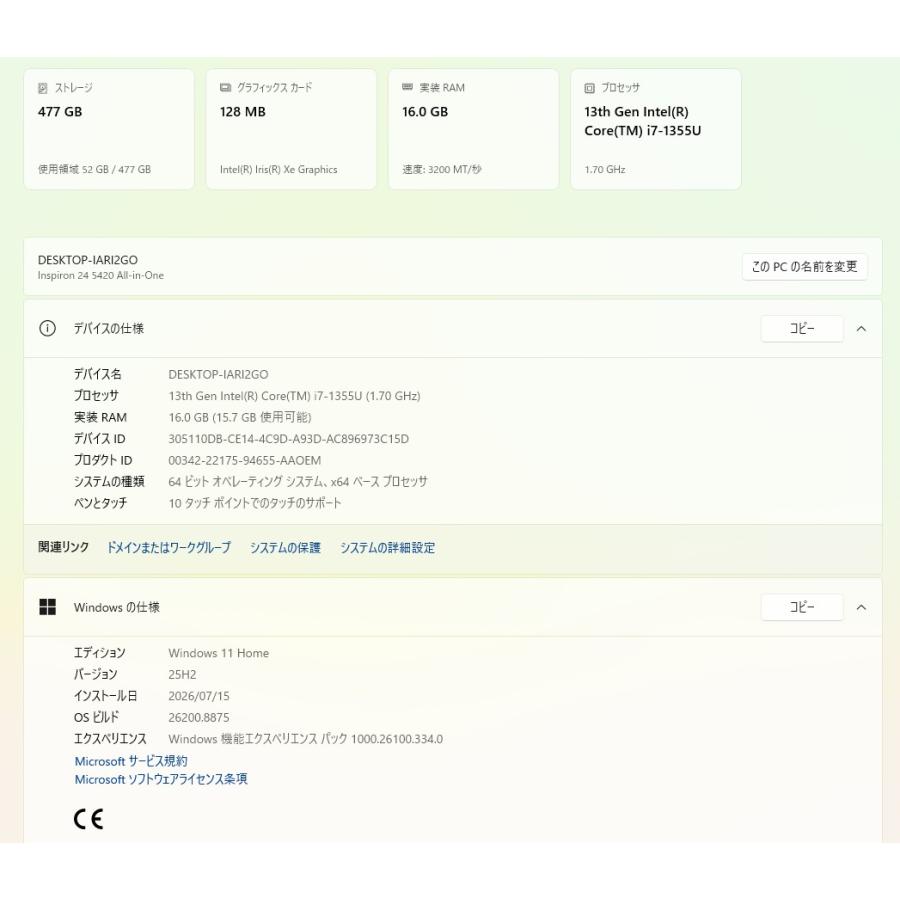This screenshot has width=900, height=900.
Task: Select model text Inspiron 24 5420 All-in-One
Action: [x=101, y=276]
